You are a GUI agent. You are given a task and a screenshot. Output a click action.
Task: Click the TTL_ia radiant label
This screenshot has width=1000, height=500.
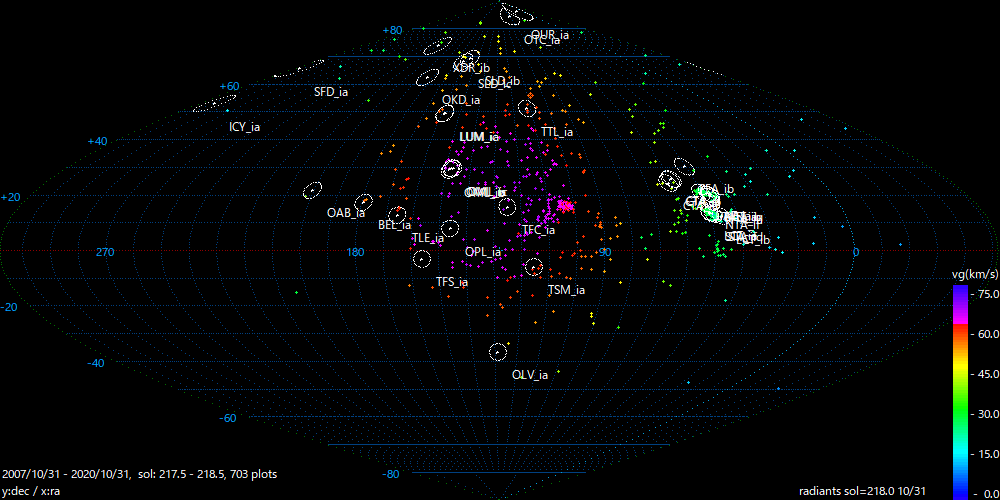click(x=557, y=132)
